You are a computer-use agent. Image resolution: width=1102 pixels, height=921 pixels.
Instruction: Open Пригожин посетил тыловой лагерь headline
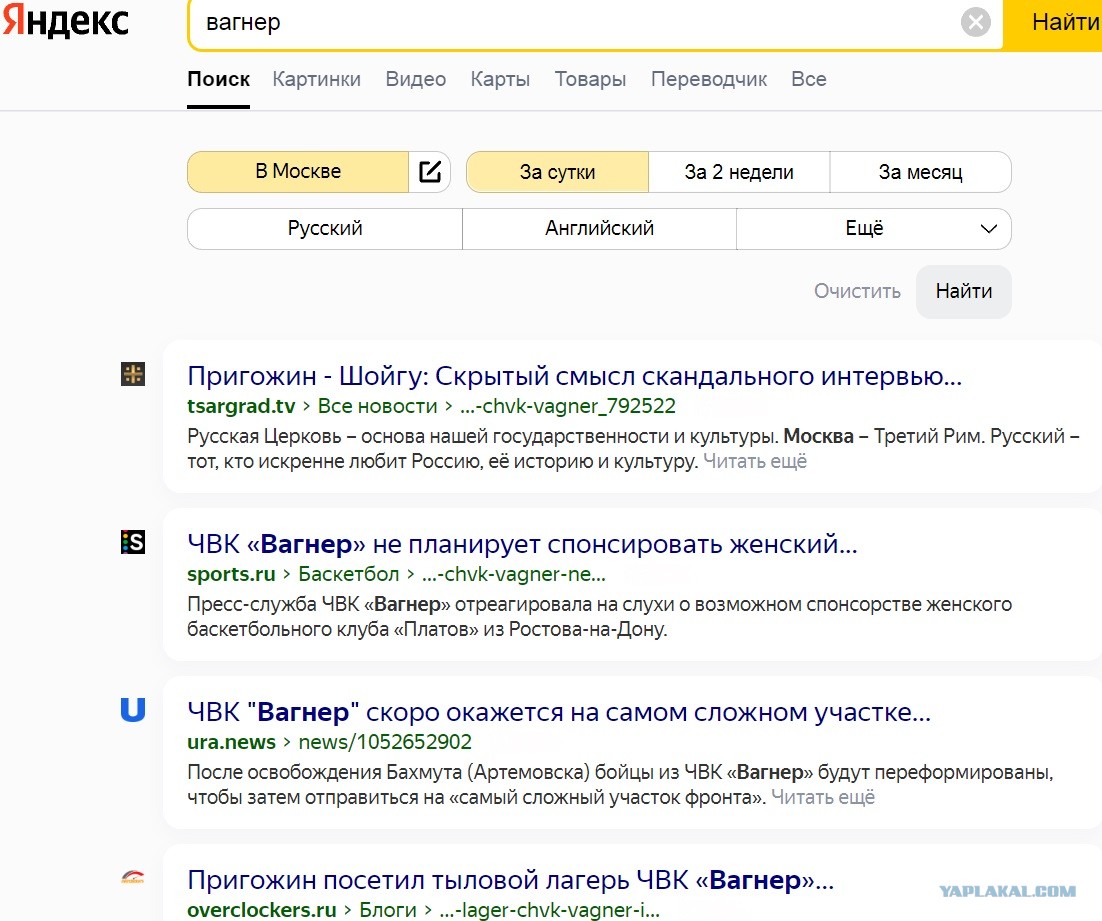coord(510,880)
